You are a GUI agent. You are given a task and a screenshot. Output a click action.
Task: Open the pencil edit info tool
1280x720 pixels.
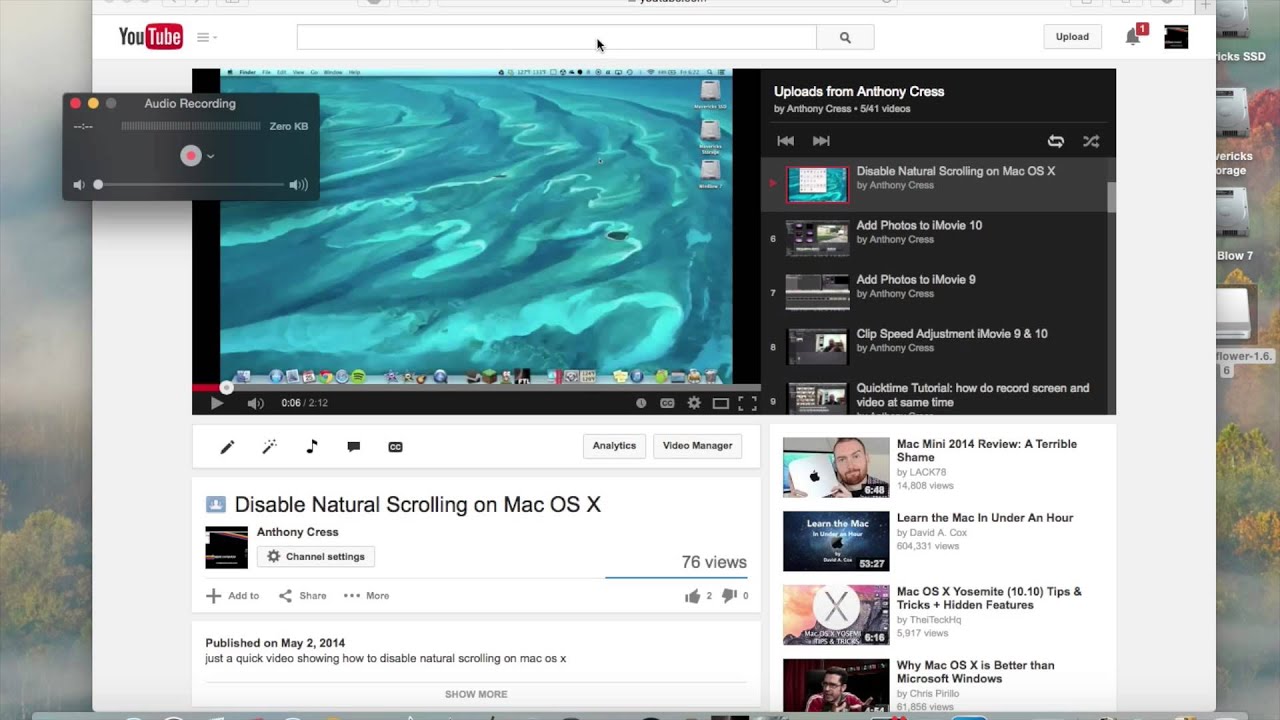click(227, 447)
